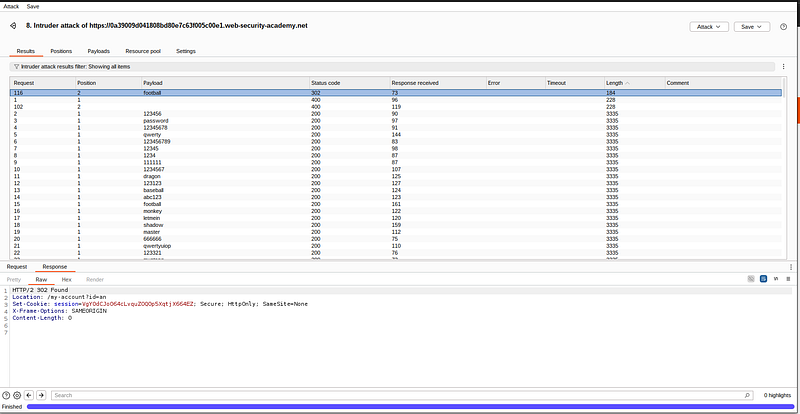Sort by the Timeout column header

tap(574, 83)
